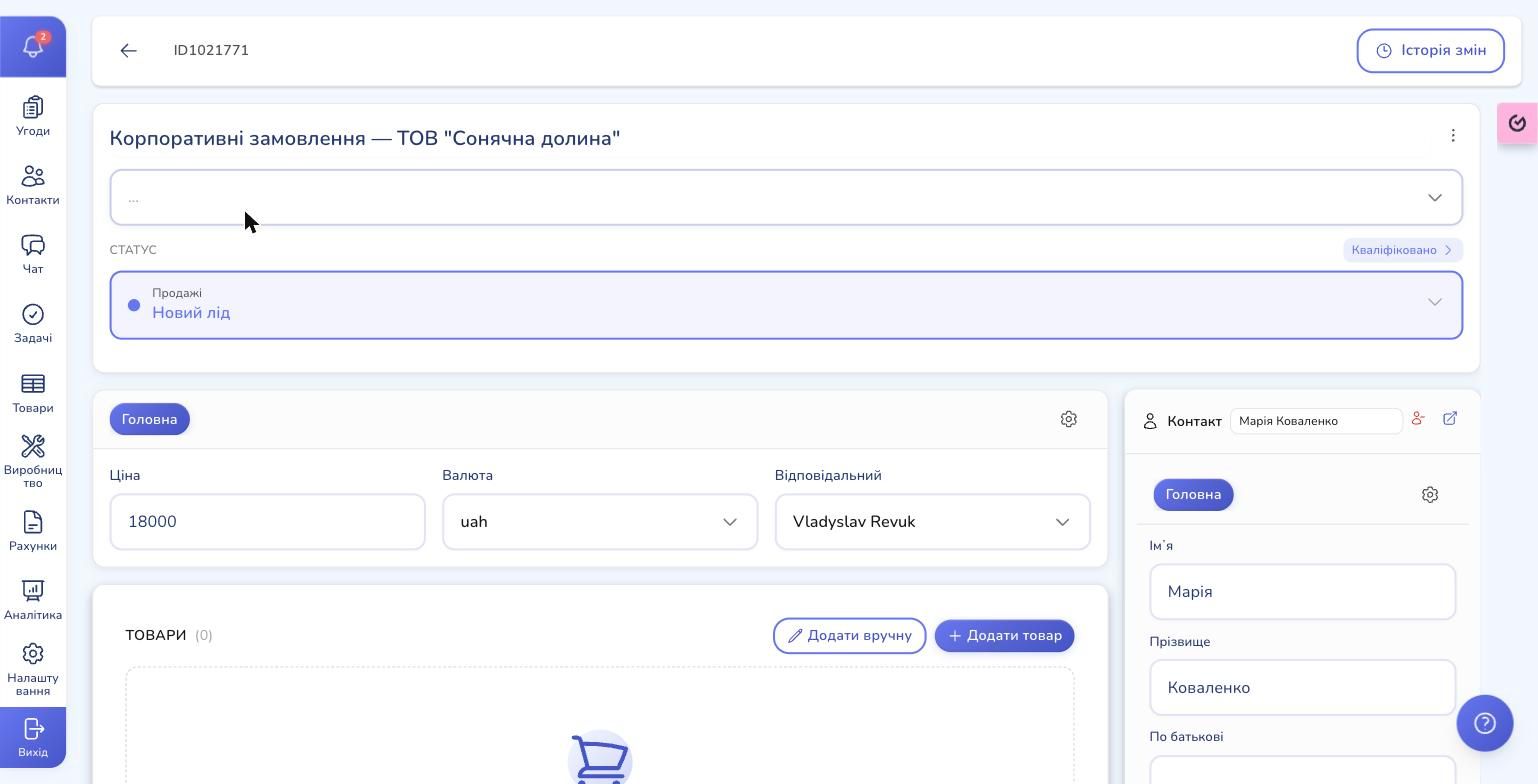Viewport: 1538px width, 784px height.
Task: Click the ТОВАРИ section heading
Action: pos(156,635)
